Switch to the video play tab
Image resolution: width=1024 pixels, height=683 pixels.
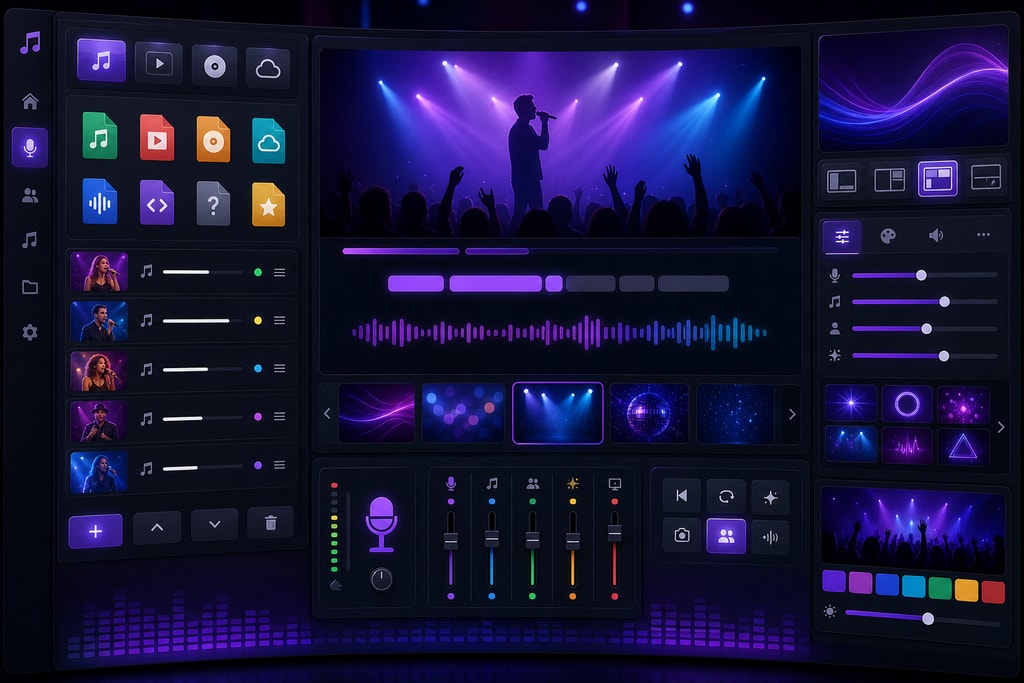pyautogui.click(x=159, y=63)
